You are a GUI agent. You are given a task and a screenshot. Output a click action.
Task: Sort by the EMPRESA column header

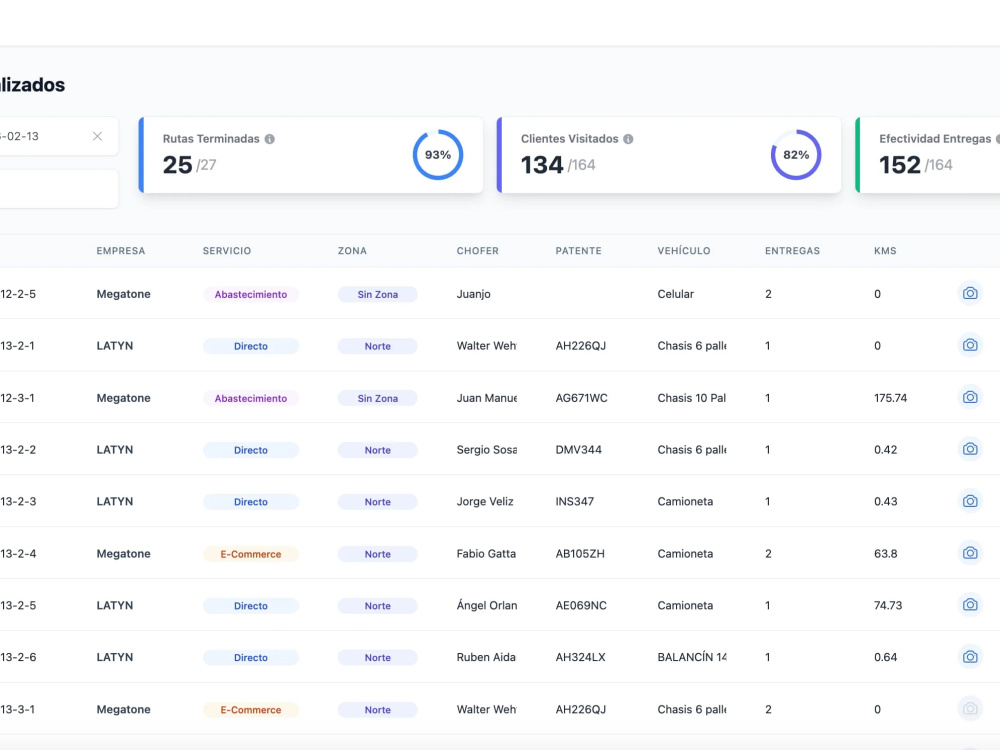(121, 251)
